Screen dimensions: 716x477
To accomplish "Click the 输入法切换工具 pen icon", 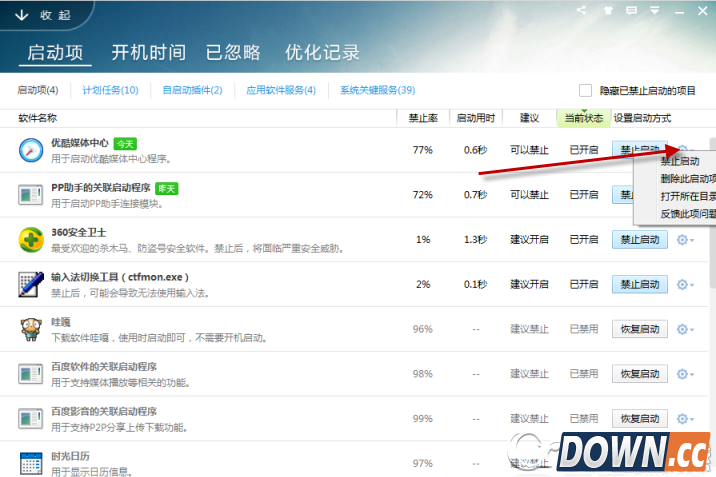I will click(x=30, y=284).
